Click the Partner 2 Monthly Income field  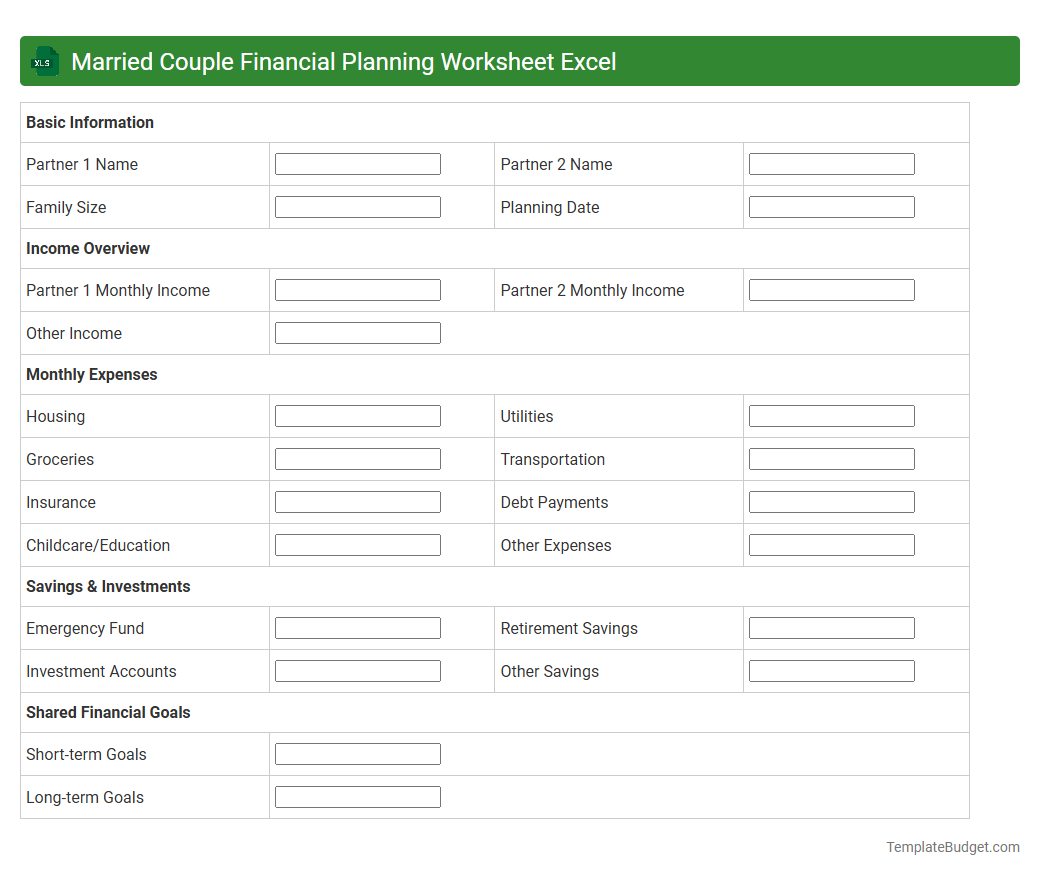click(x=831, y=289)
